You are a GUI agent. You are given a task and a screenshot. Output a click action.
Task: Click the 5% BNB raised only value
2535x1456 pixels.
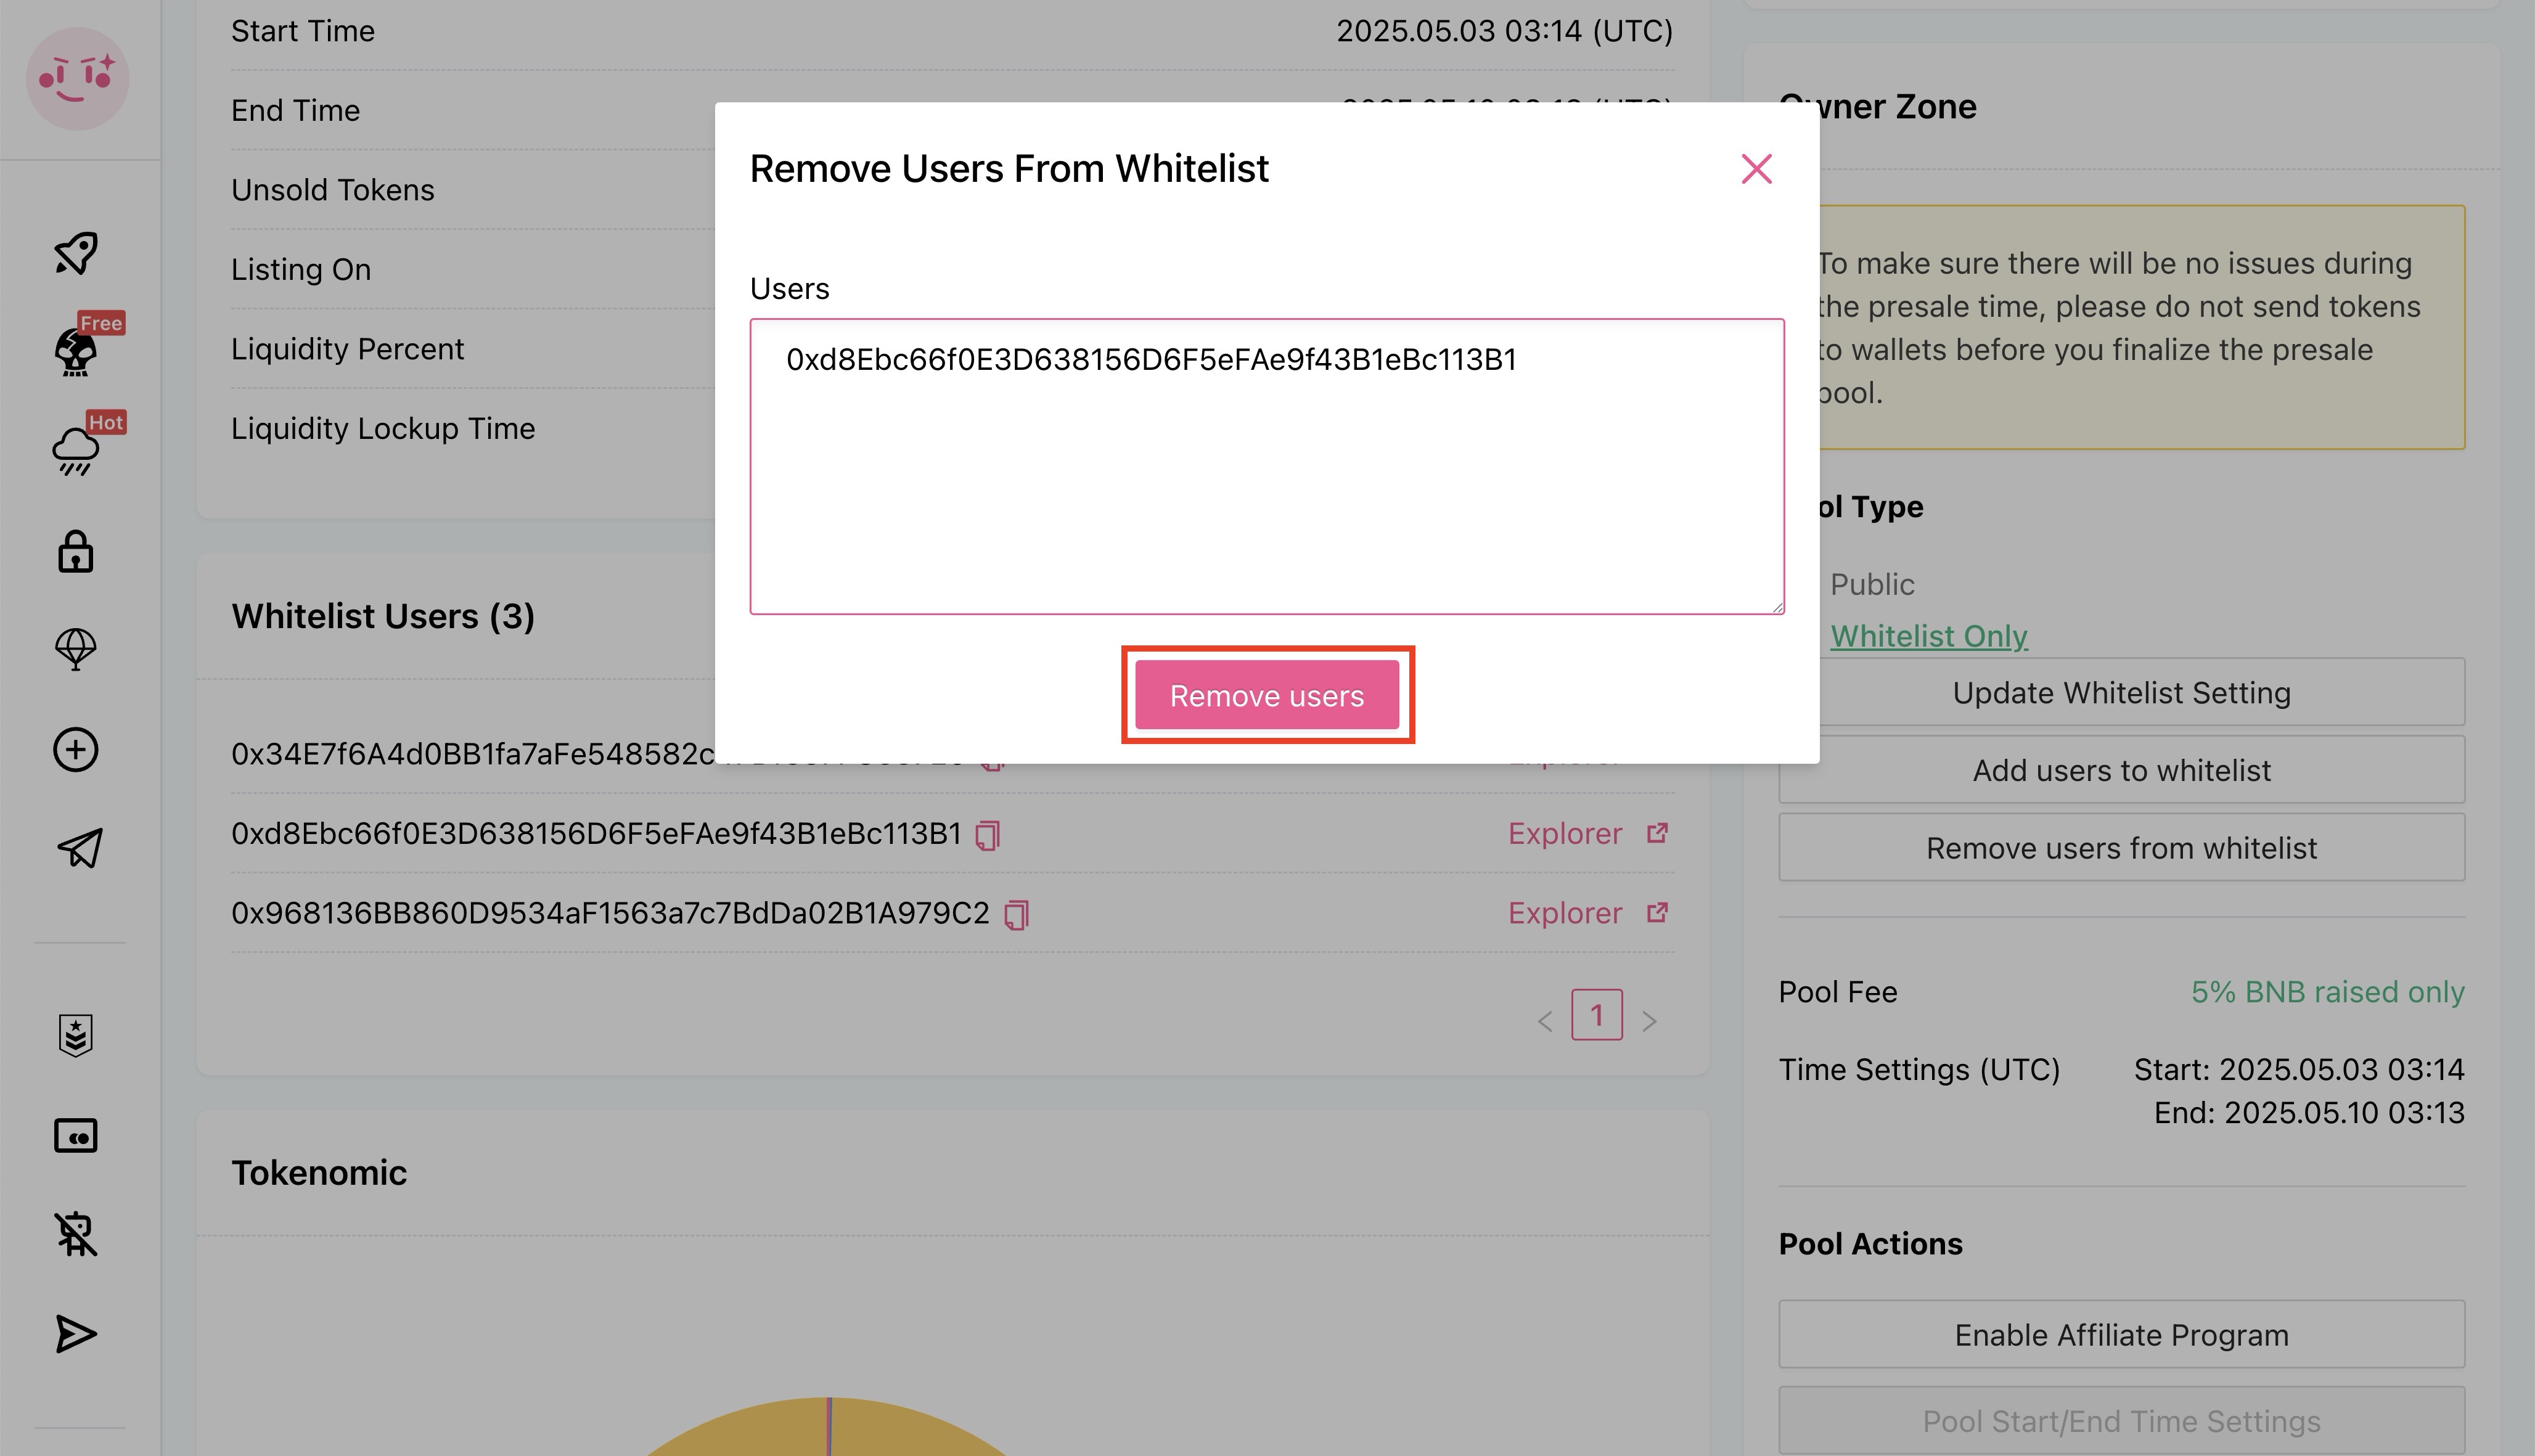(2328, 992)
